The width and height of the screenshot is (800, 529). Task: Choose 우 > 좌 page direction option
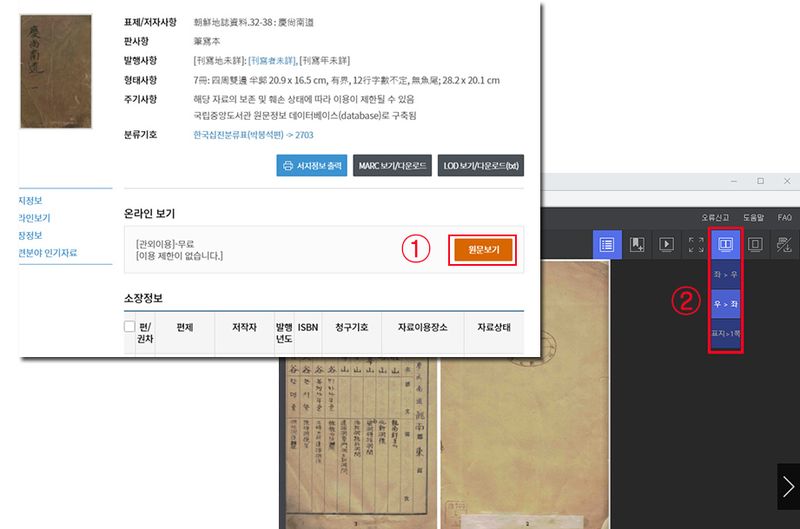726,303
